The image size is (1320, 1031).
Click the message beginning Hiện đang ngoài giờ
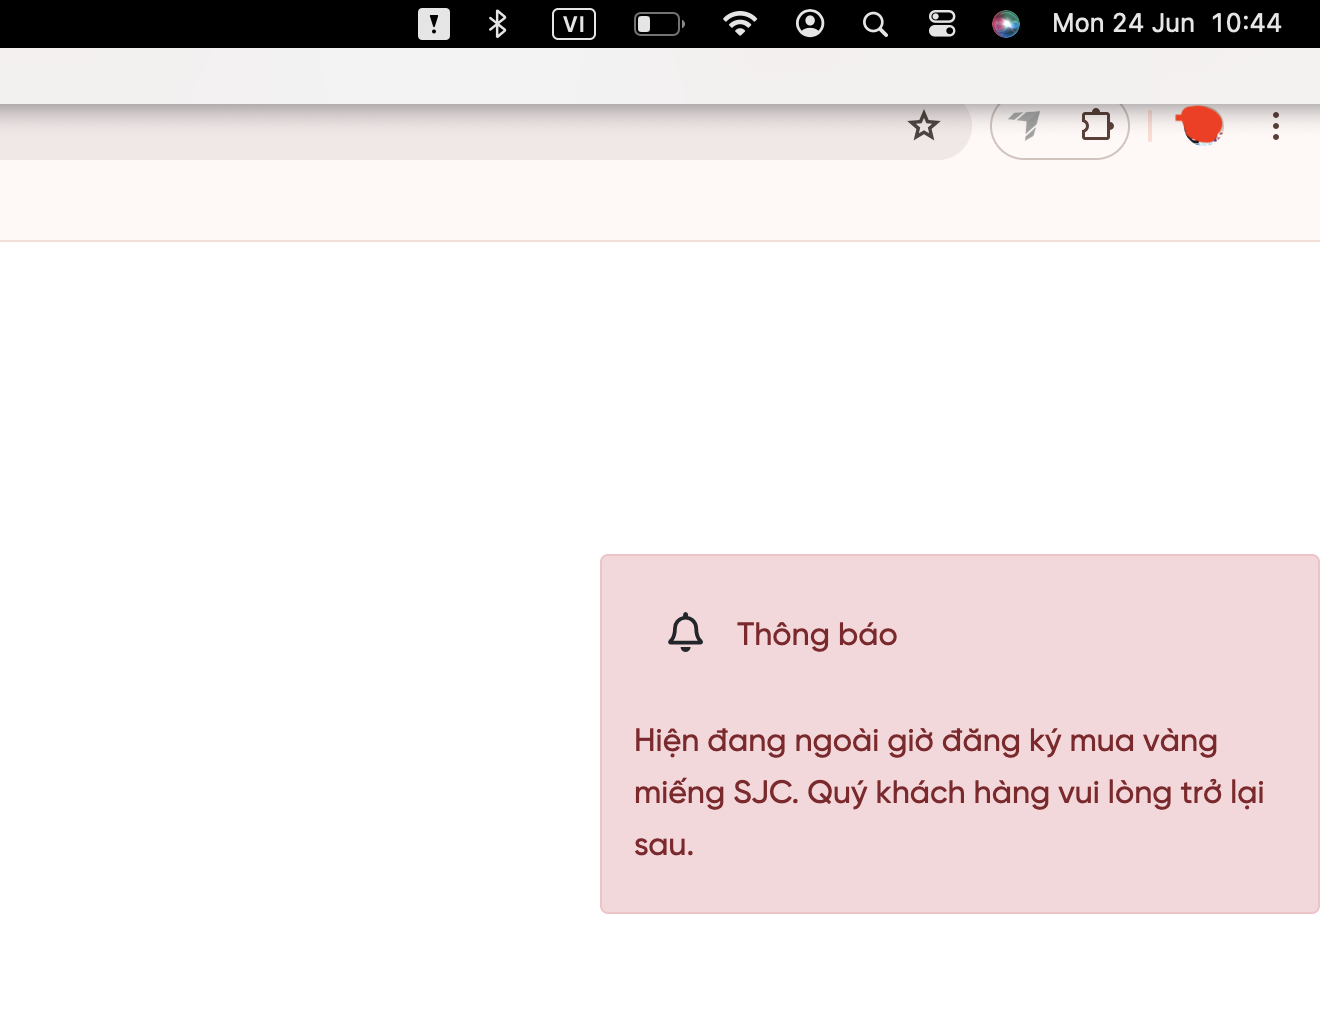[x=949, y=793]
